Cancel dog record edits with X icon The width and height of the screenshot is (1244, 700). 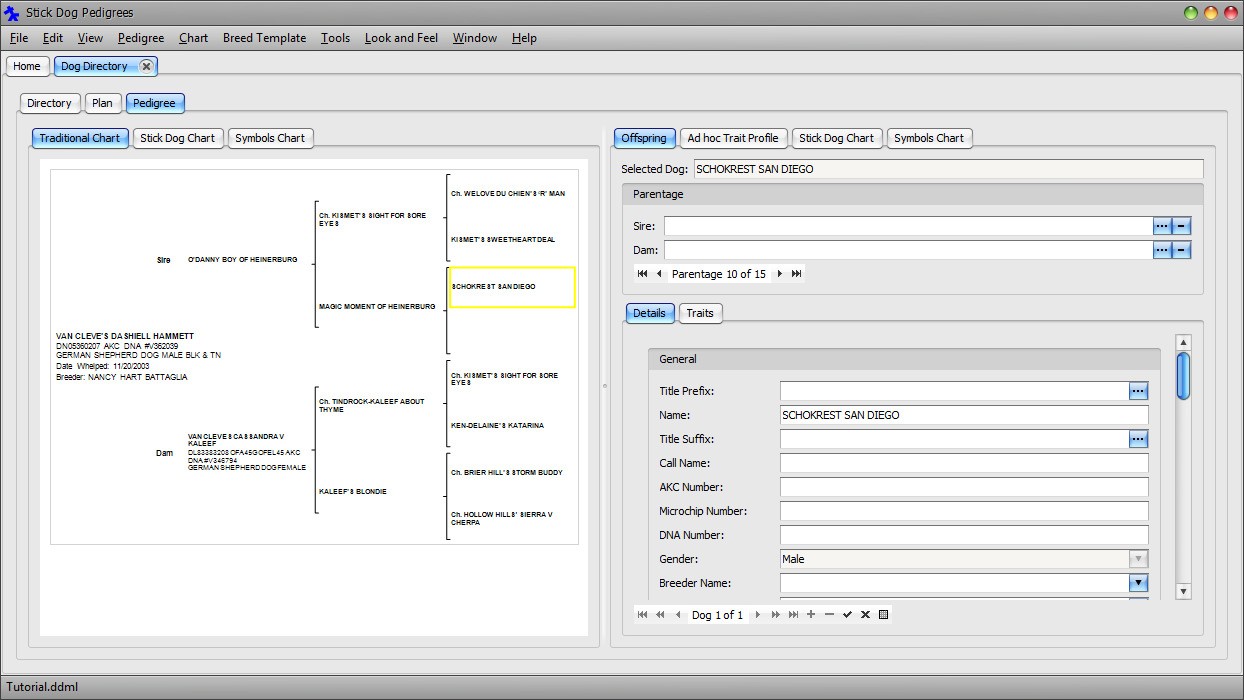(865, 615)
